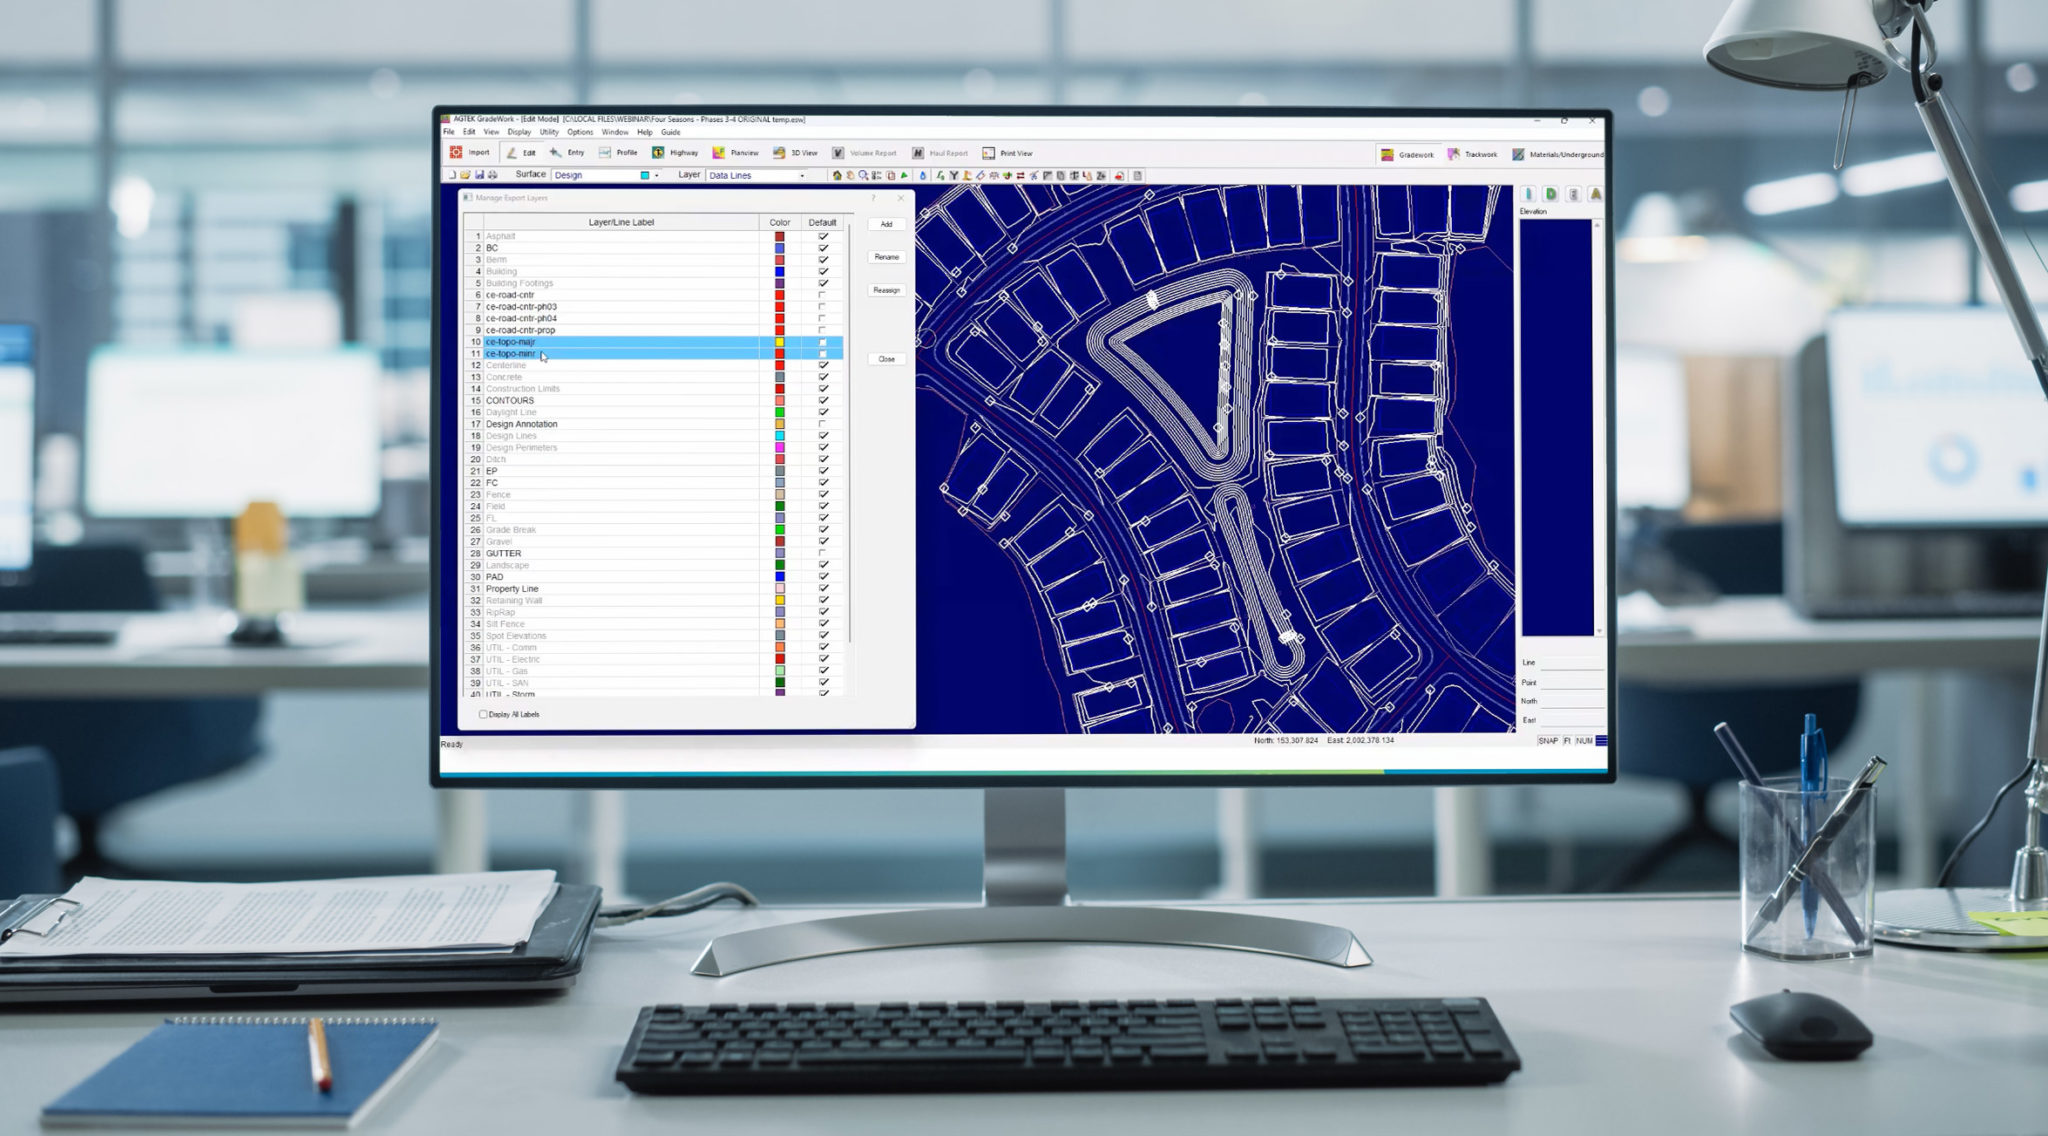The width and height of the screenshot is (2048, 1136).
Task: Click the Close button in the dialog
Action: click(886, 359)
